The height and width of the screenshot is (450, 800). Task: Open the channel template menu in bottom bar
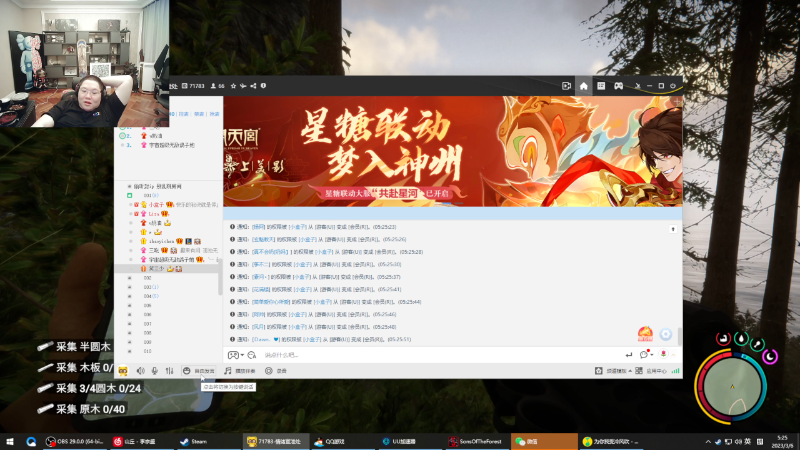pos(614,371)
